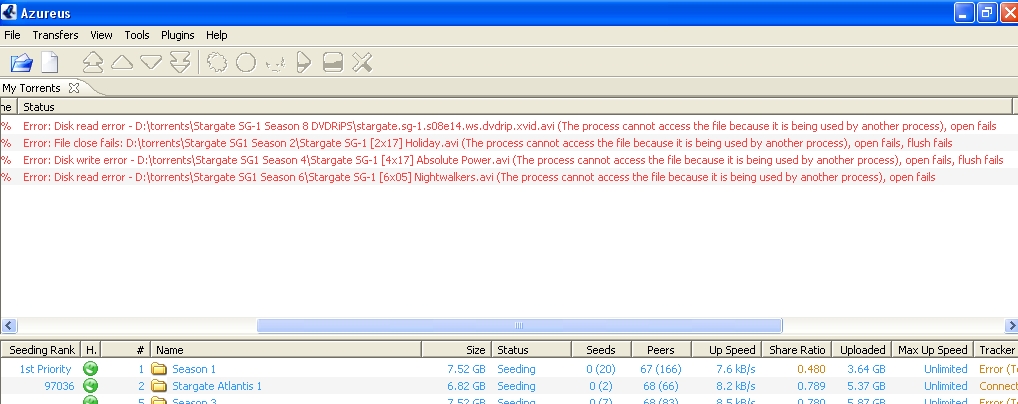Select the Holiday.avi File close fails row

click(x=509, y=143)
